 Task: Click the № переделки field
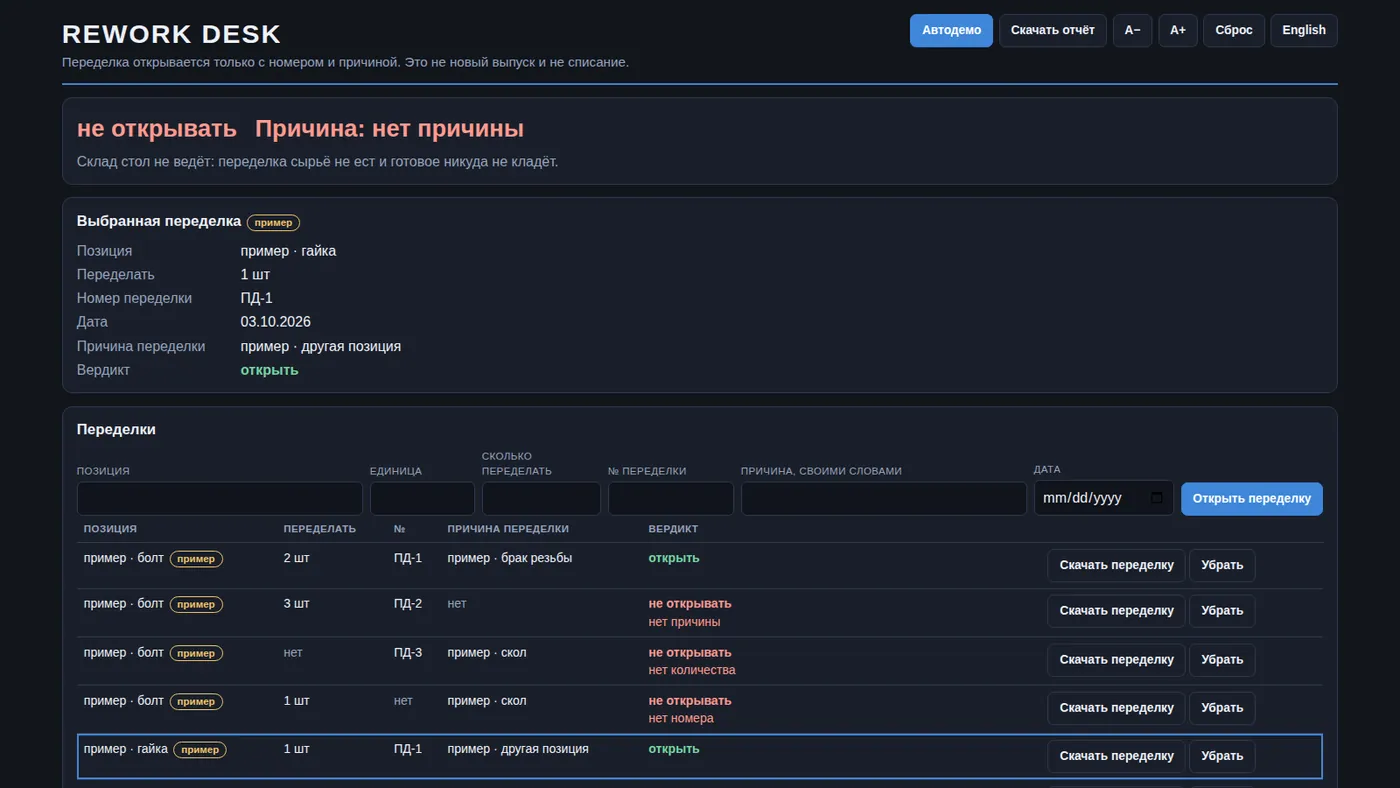(671, 499)
